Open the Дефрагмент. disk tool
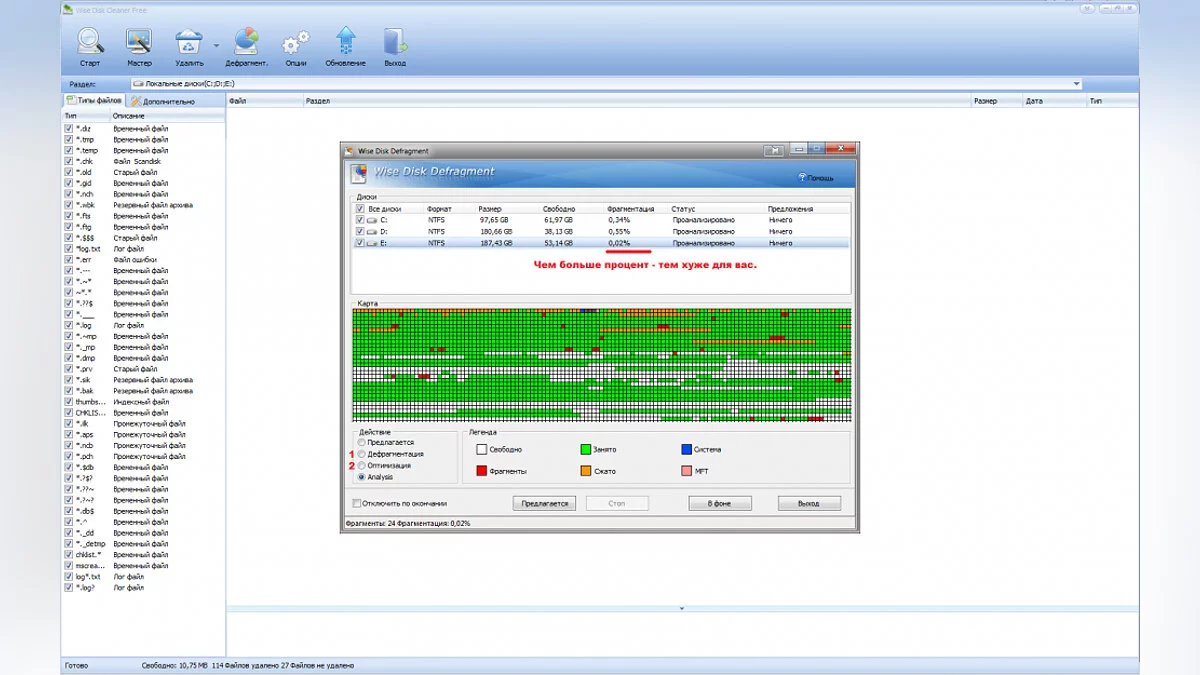The height and width of the screenshot is (675, 1200). 246,42
